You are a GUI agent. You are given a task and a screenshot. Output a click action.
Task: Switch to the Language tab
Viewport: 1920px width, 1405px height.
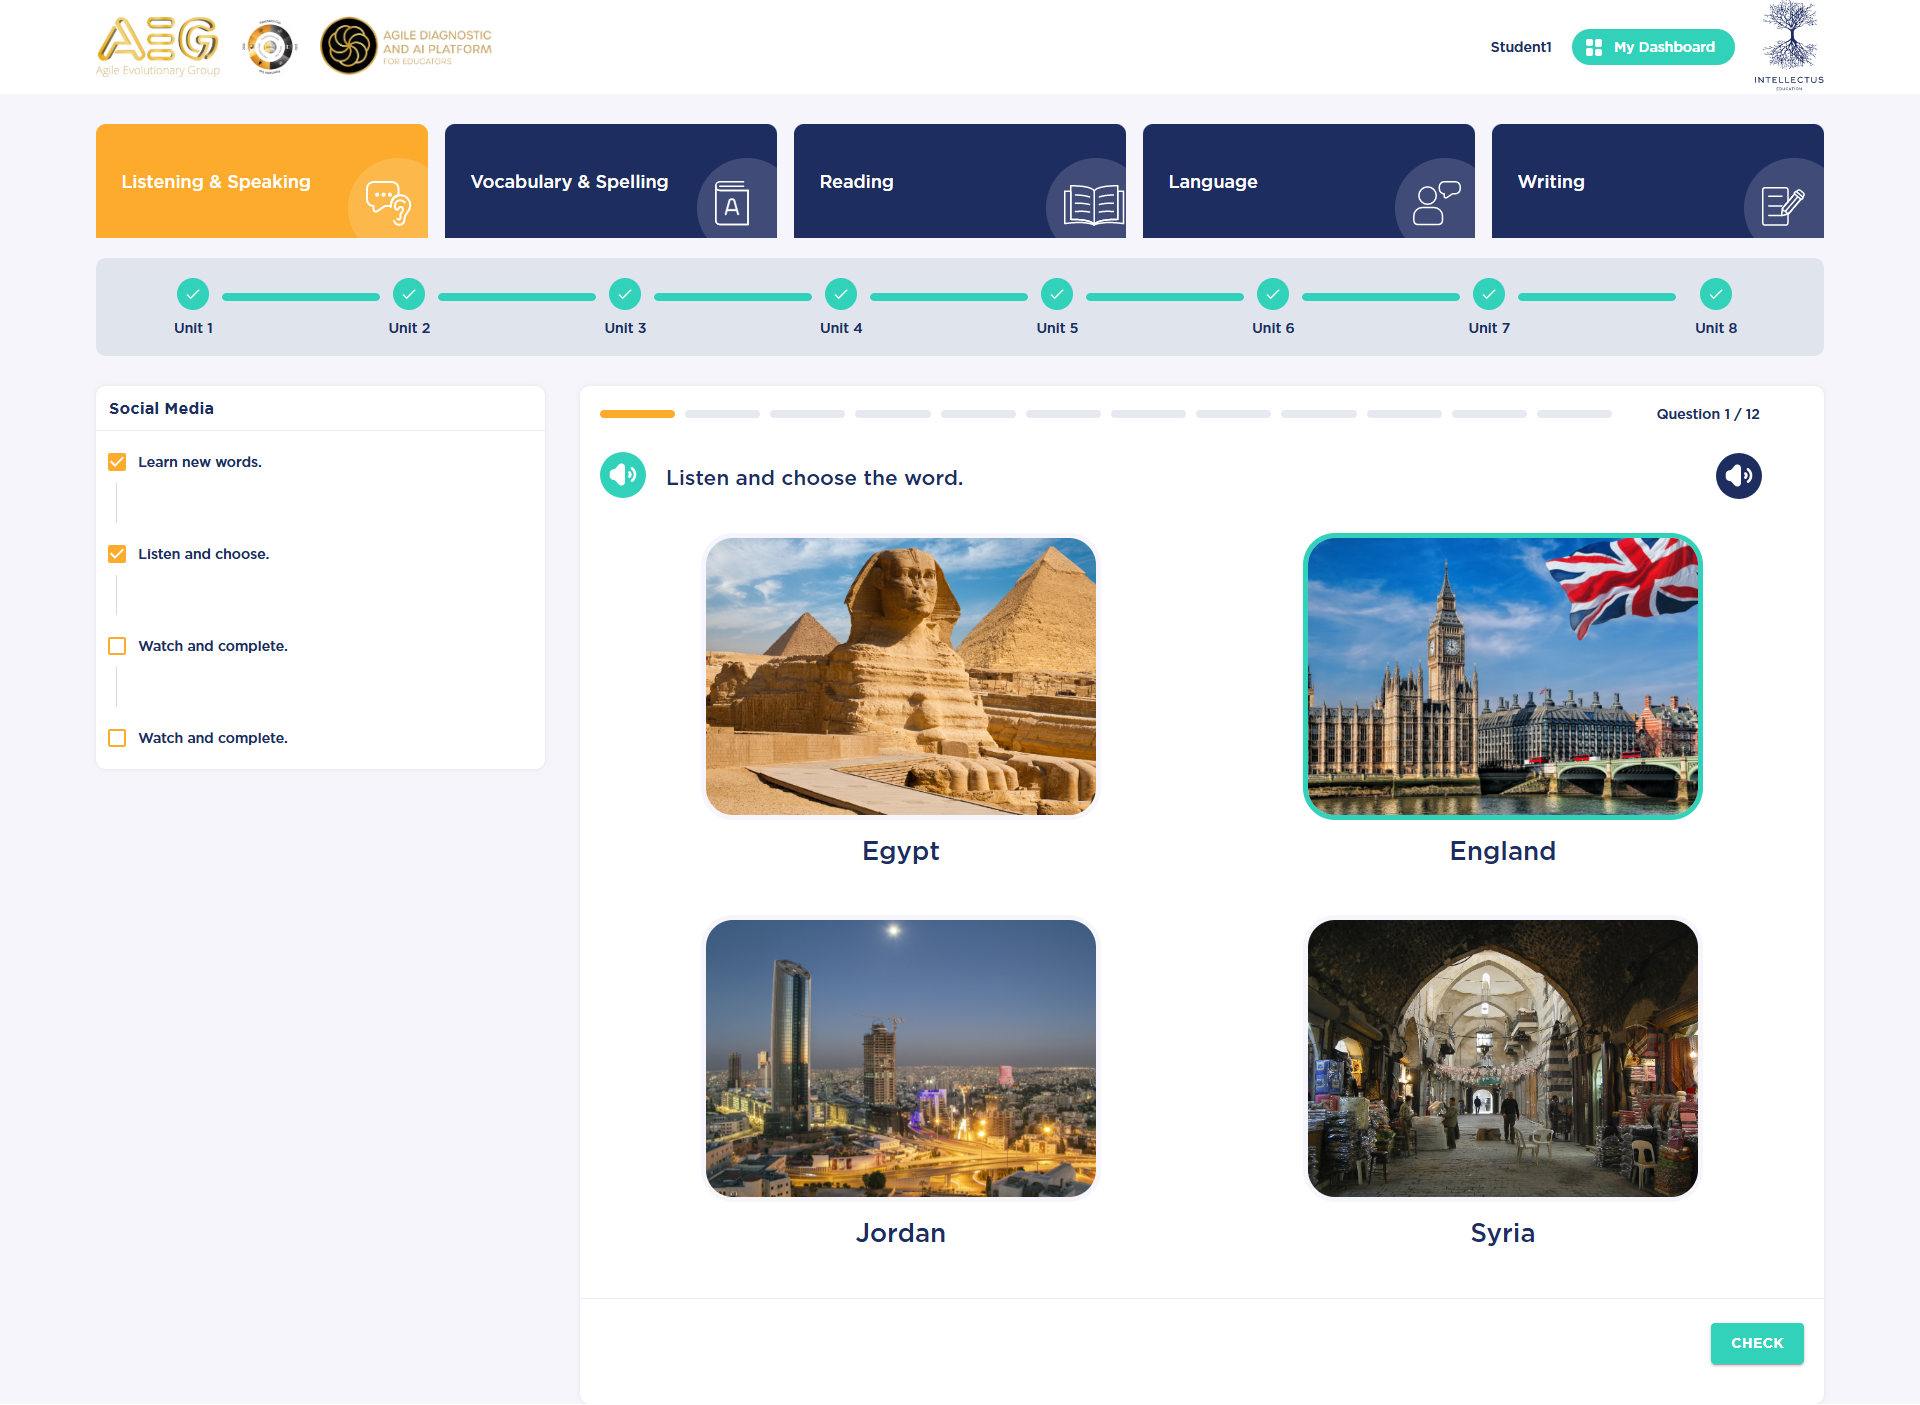click(x=1309, y=181)
